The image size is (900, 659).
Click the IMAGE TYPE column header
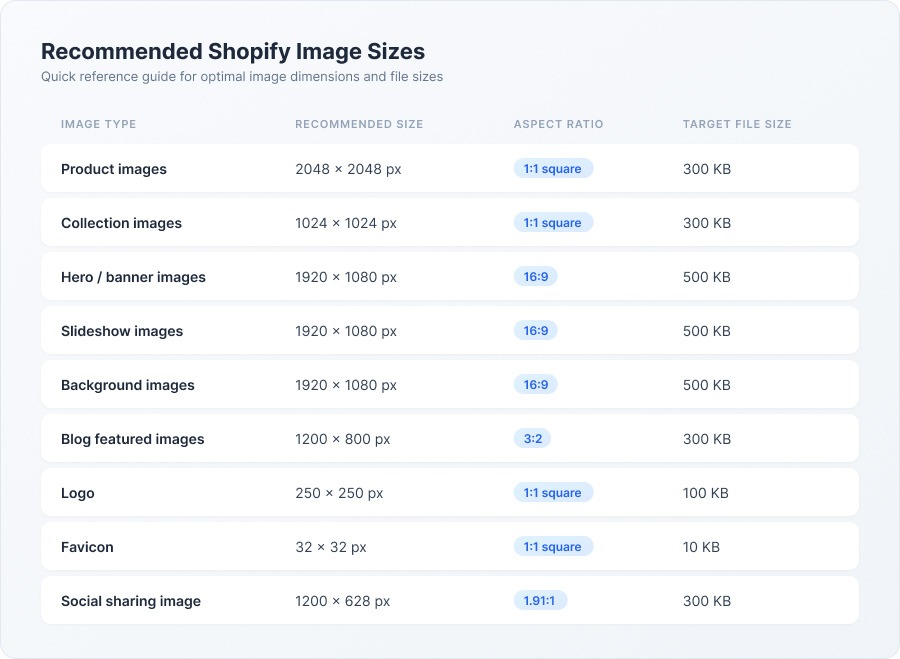coord(98,124)
